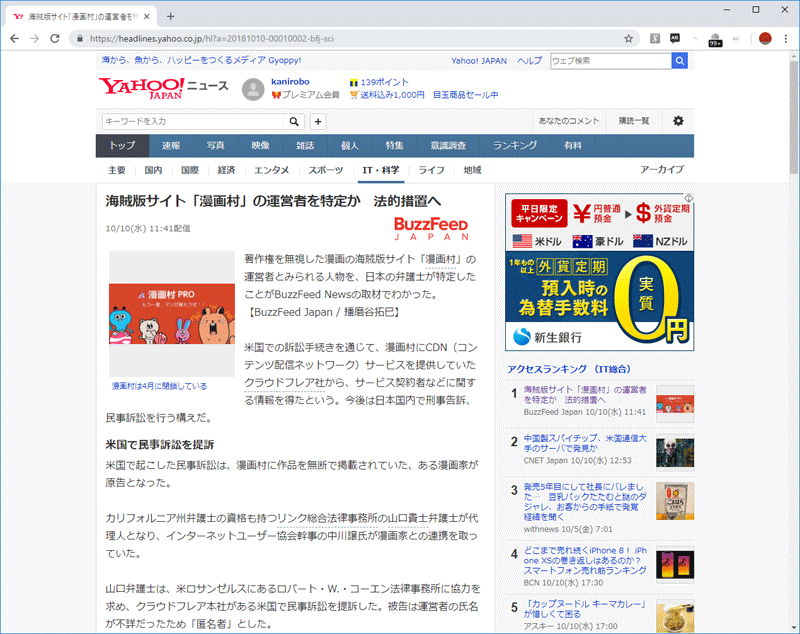
Task: Click in the ウェブ検索 input field
Action: pos(611,61)
